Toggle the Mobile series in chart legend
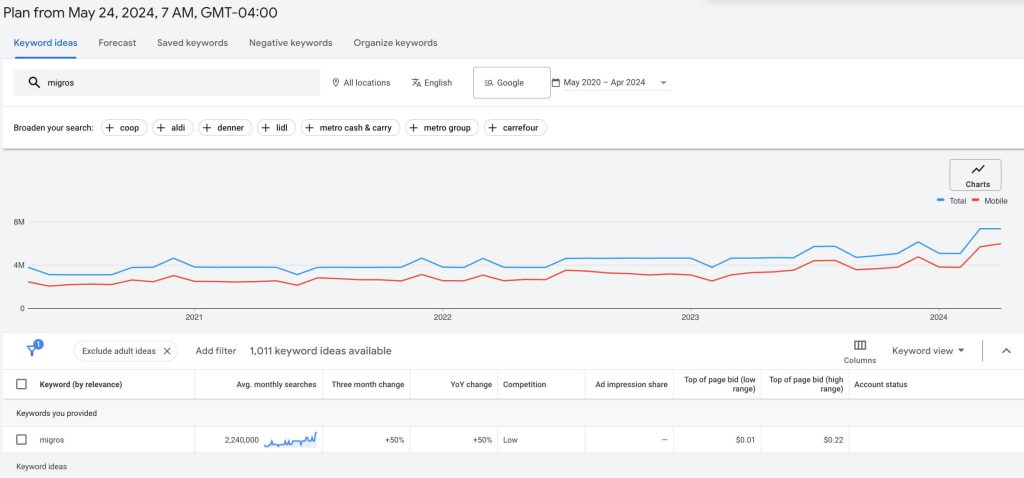1024x478 pixels. tap(990, 201)
